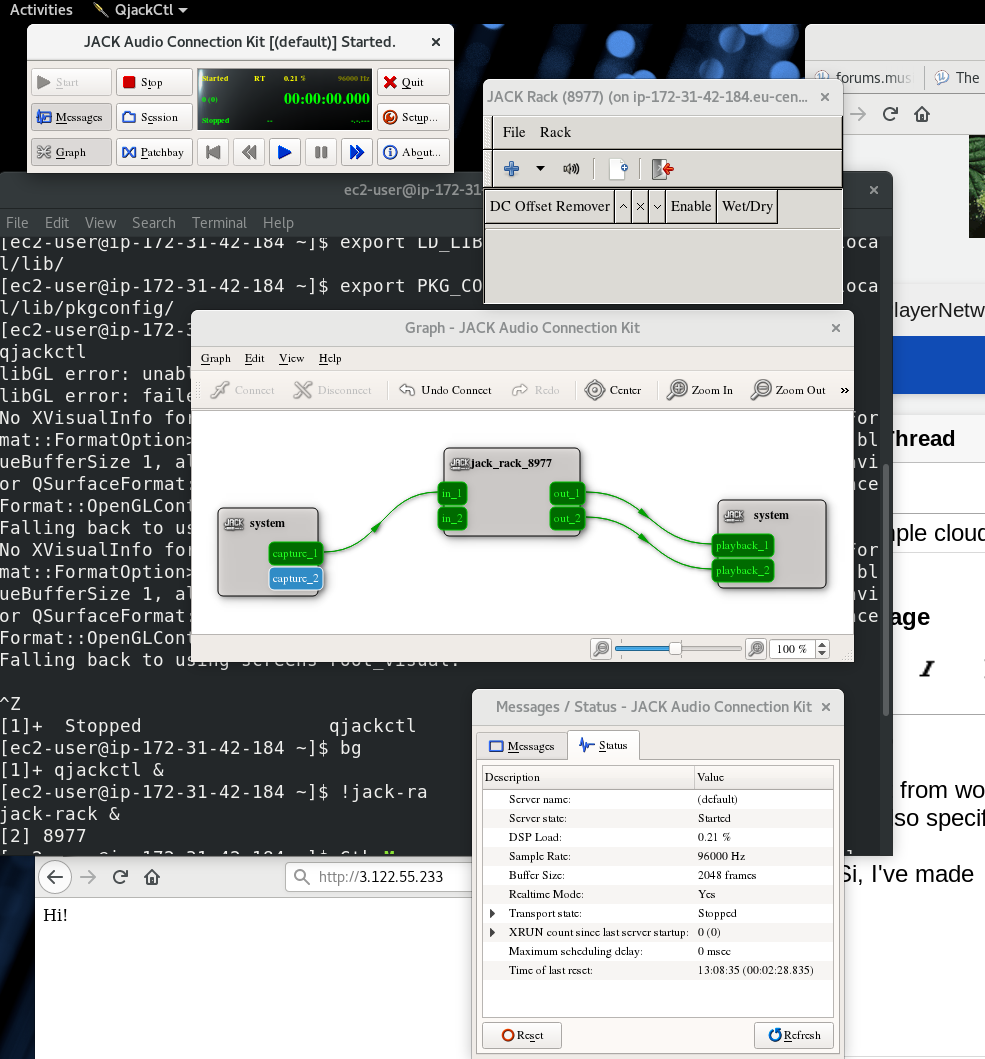Select the capture_2 port on system node
Screen dimensions: 985x1059
click(295, 578)
